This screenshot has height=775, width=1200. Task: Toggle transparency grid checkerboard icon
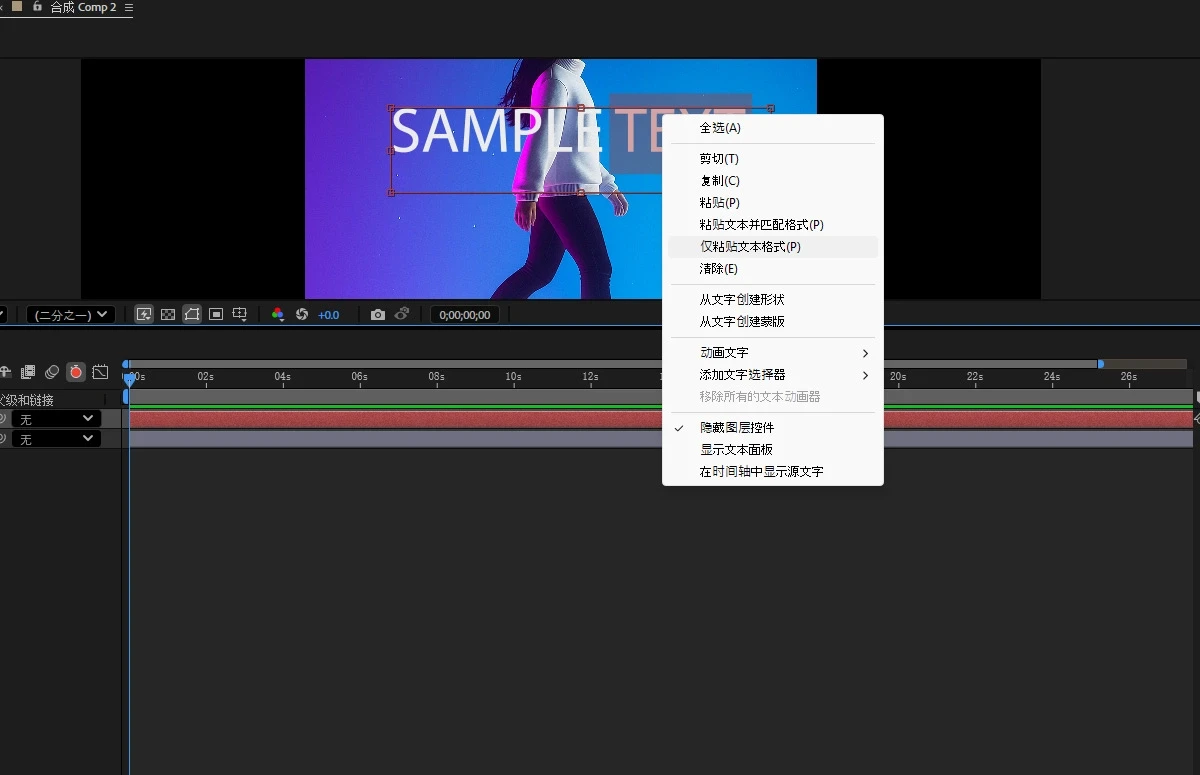[x=168, y=314]
